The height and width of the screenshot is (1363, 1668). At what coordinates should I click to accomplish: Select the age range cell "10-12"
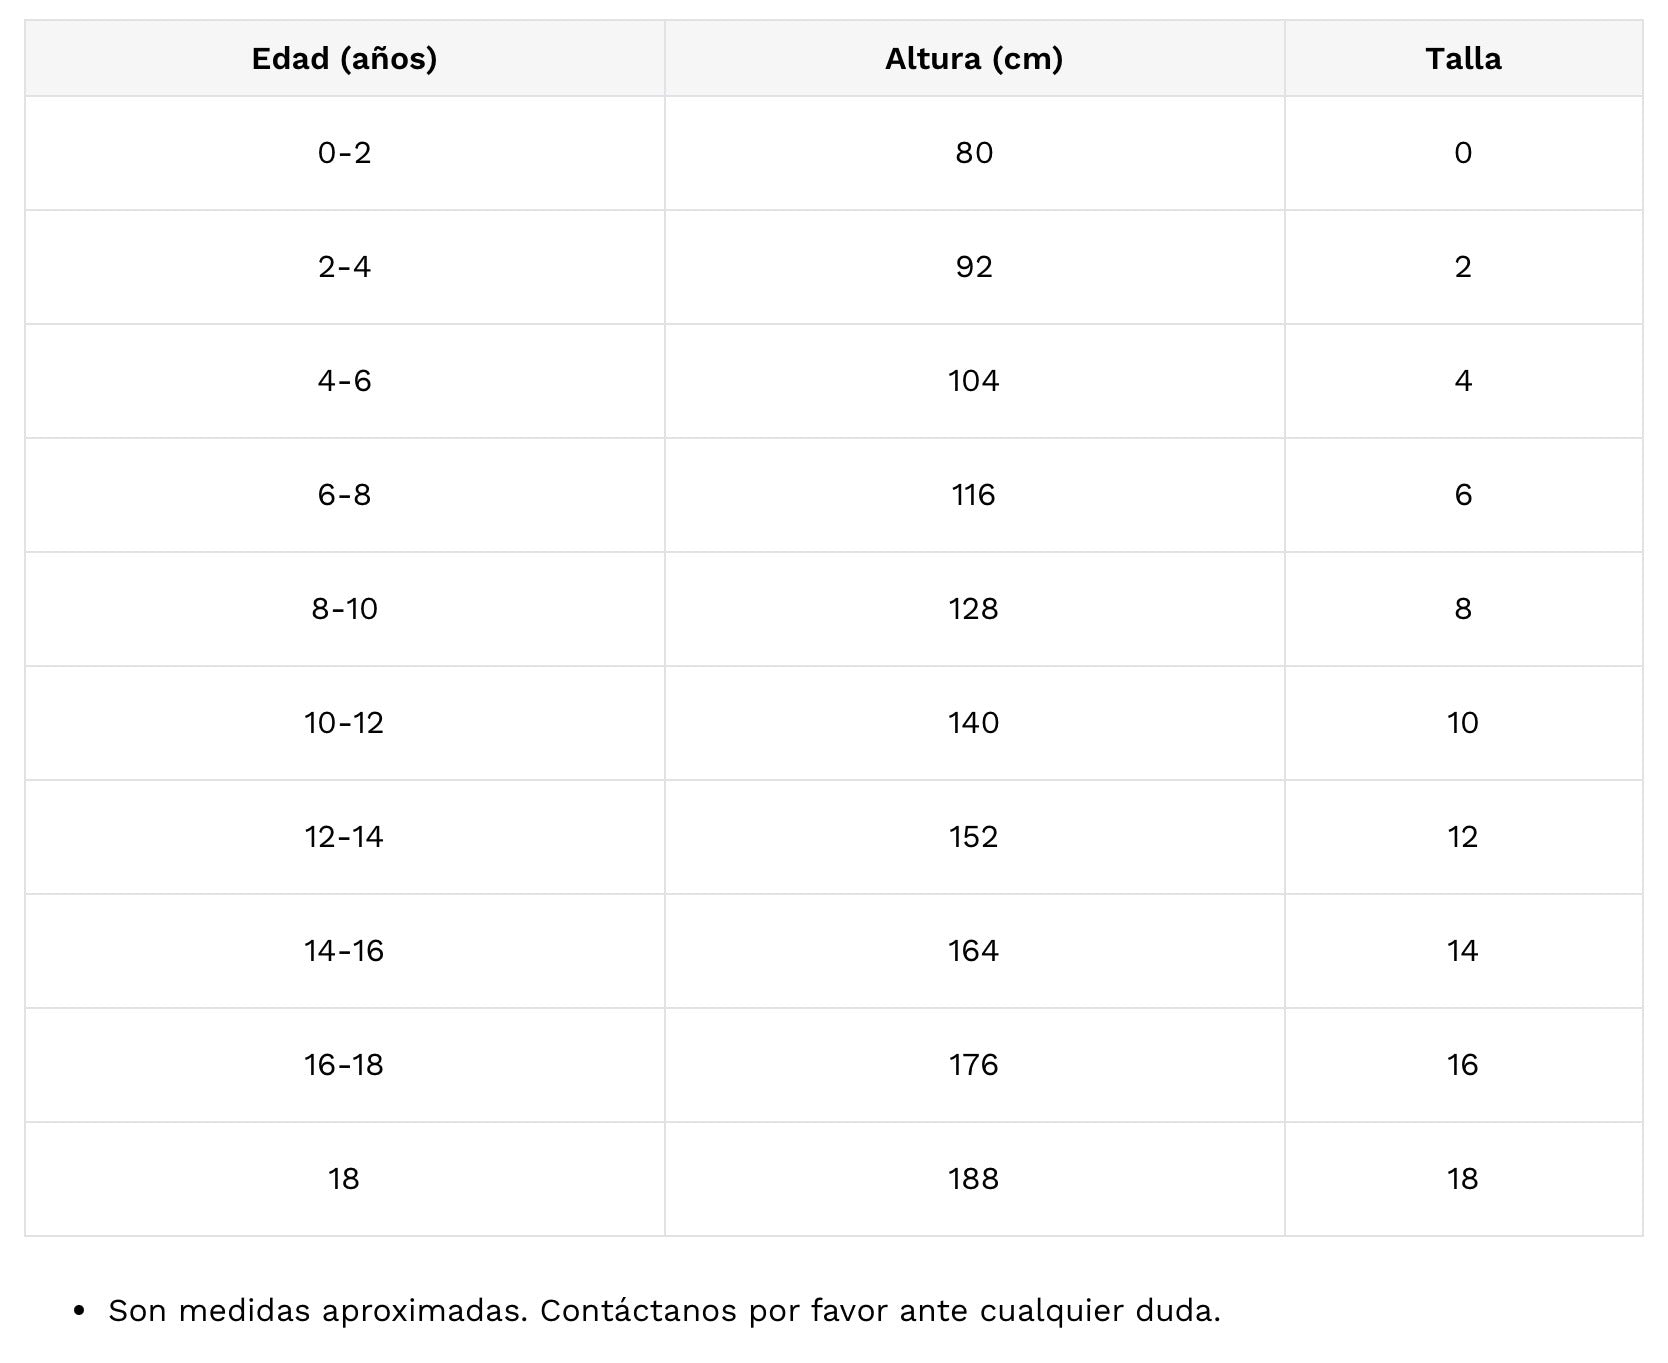[x=344, y=723]
